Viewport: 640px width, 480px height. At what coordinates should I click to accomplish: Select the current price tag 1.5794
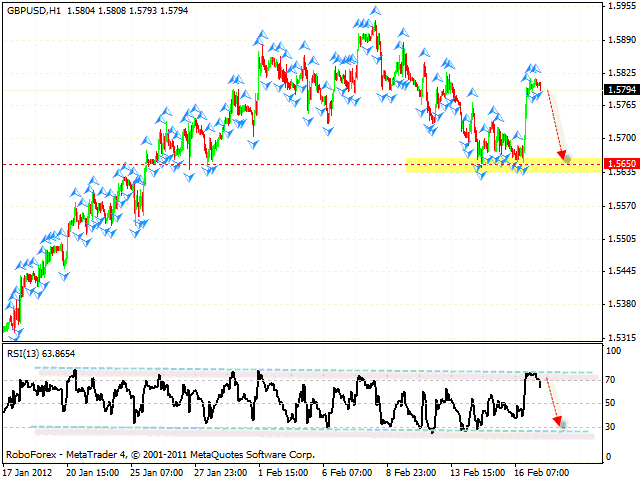point(617,89)
